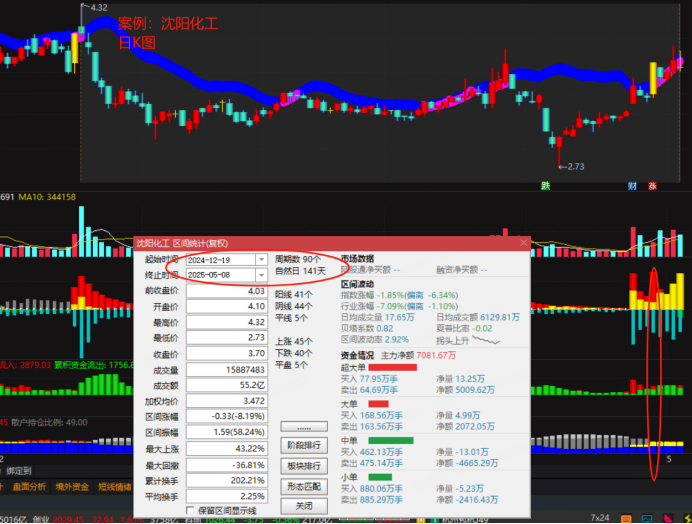The height and width of the screenshot is (524, 692).
Task: Click the 日均成交量 17.65万 text
Action: coord(377,317)
